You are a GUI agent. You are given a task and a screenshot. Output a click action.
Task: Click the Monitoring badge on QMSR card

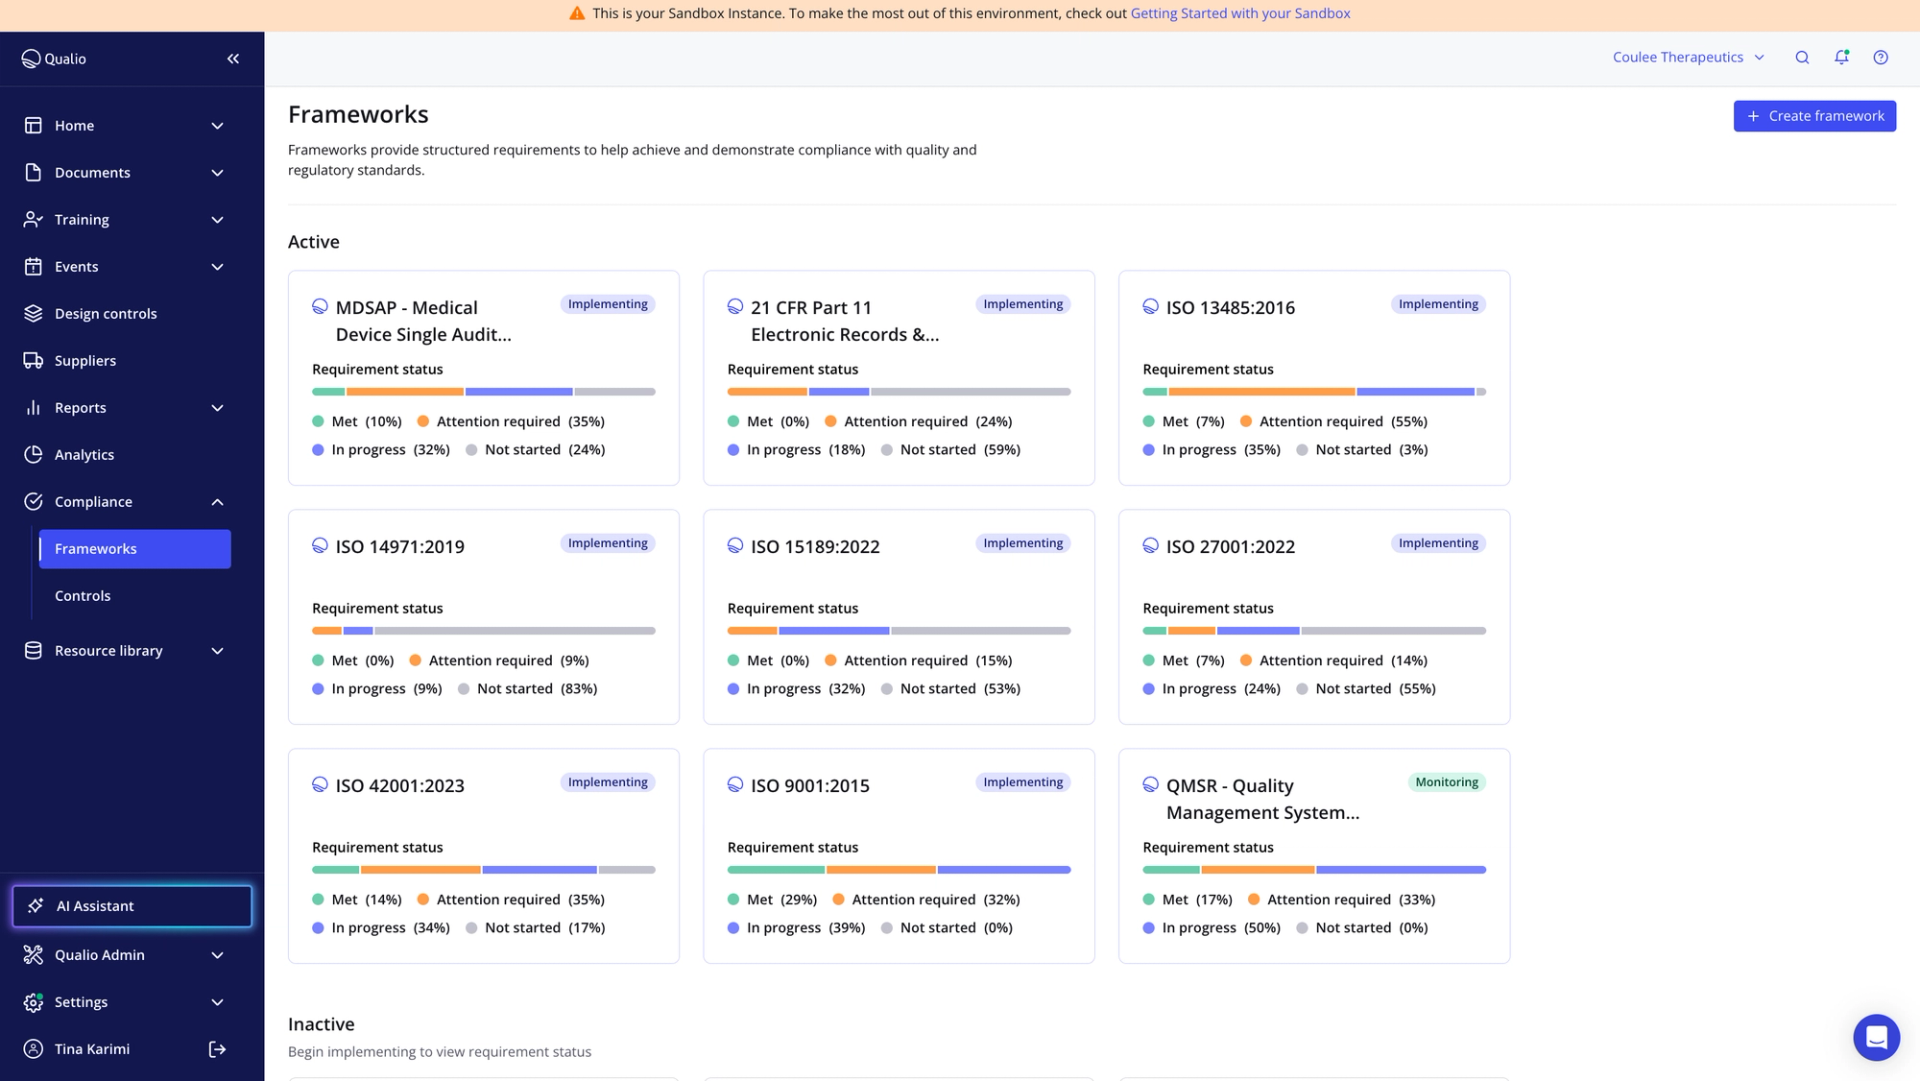click(x=1446, y=782)
